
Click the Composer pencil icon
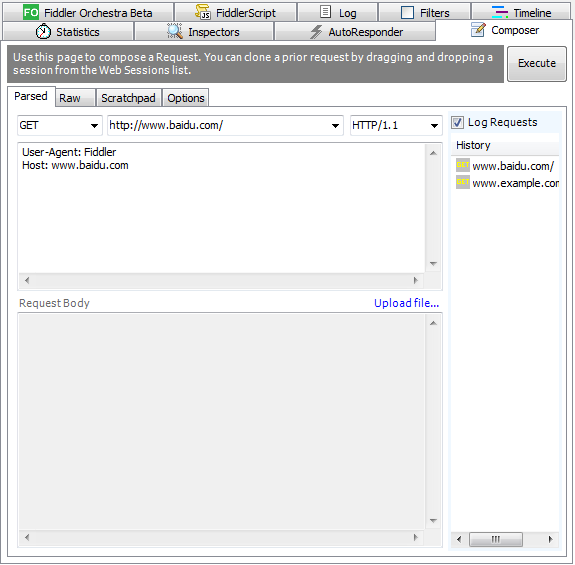pos(478,29)
